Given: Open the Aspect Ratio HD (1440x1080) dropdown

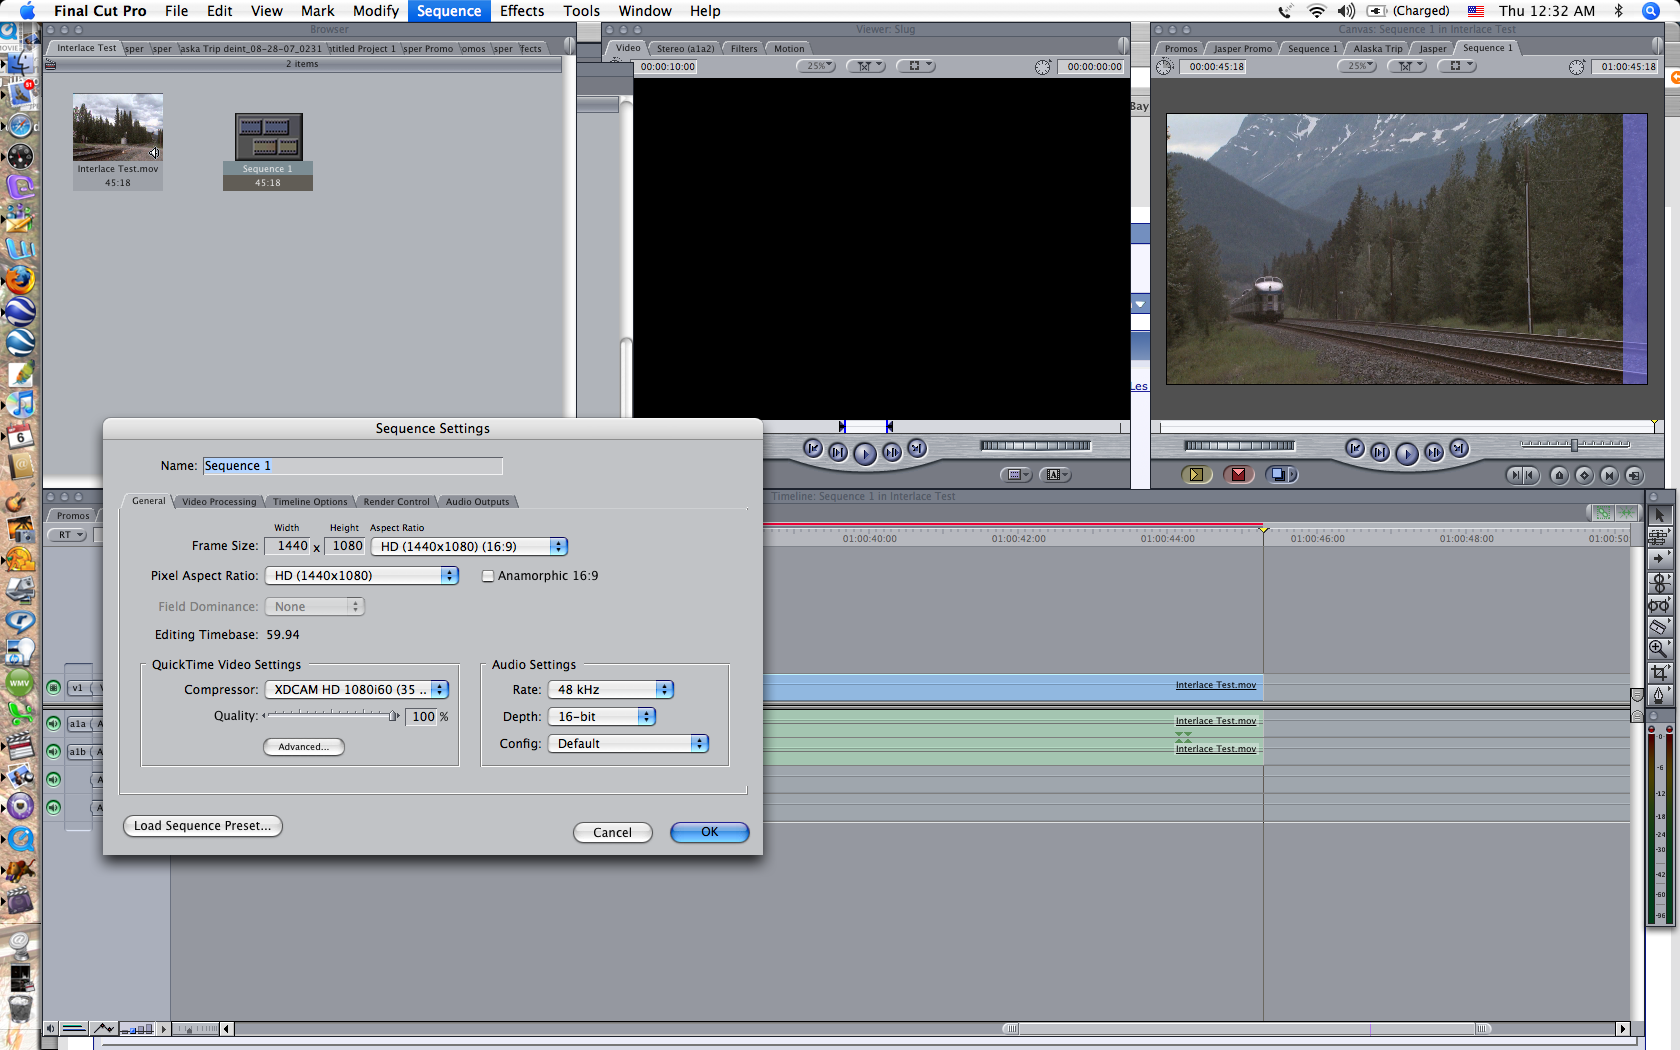Looking at the screenshot, I should [469, 547].
